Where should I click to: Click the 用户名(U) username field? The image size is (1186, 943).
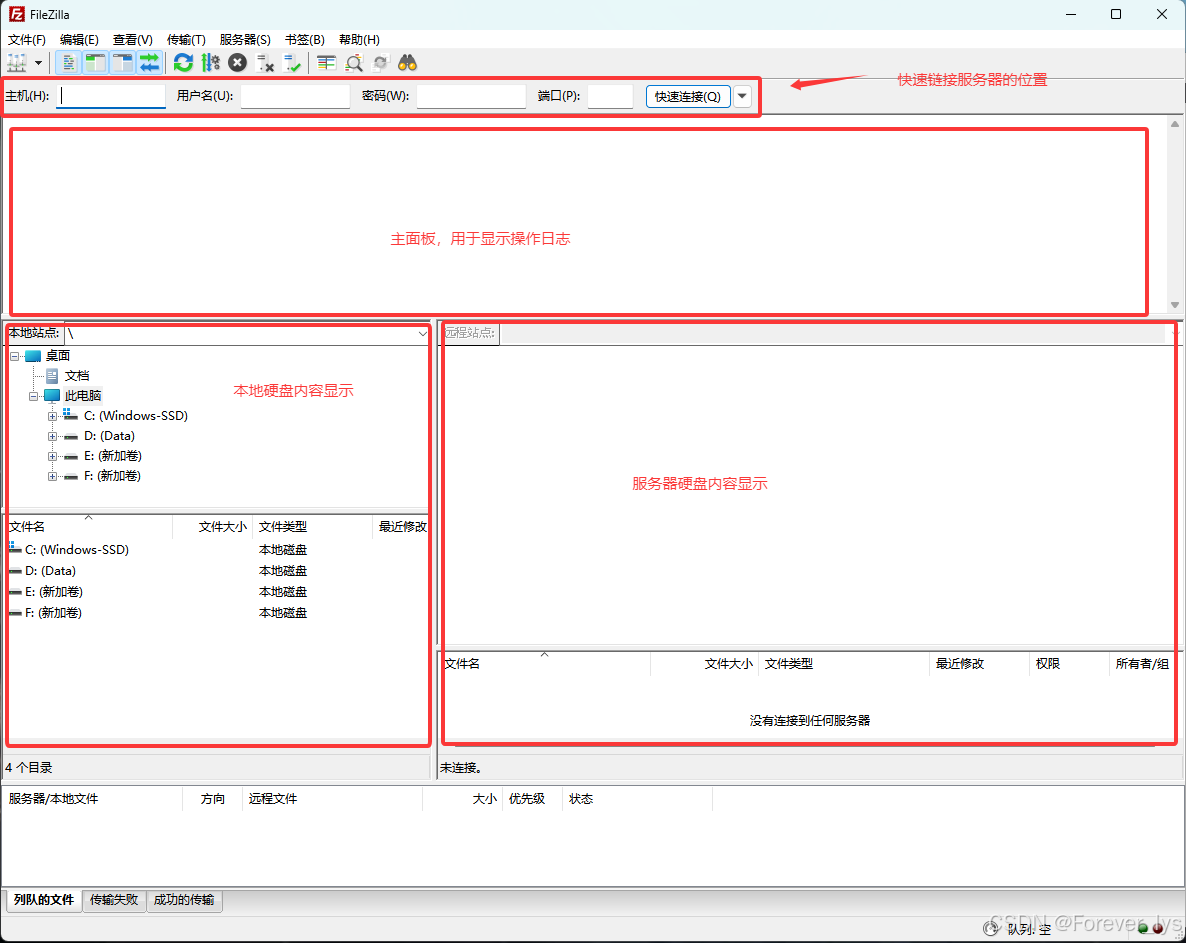(x=295, y=96)
